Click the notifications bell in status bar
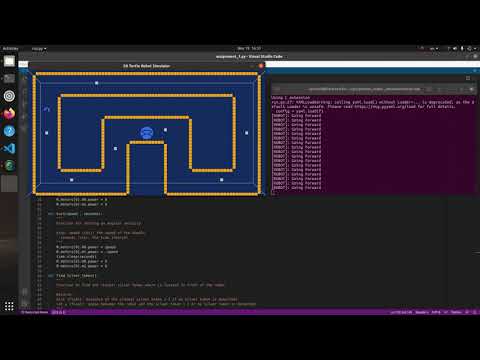This screenshot has width=480, height=360. click(x=474, y=312)
